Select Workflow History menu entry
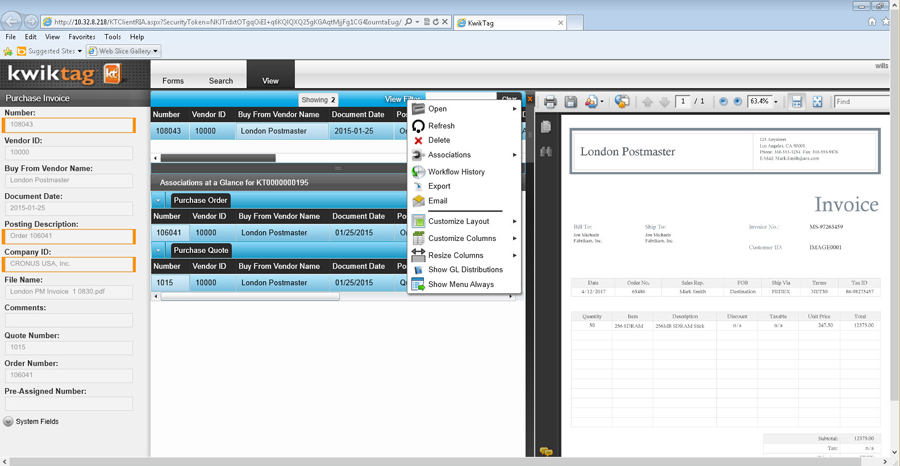 [456, 172]
